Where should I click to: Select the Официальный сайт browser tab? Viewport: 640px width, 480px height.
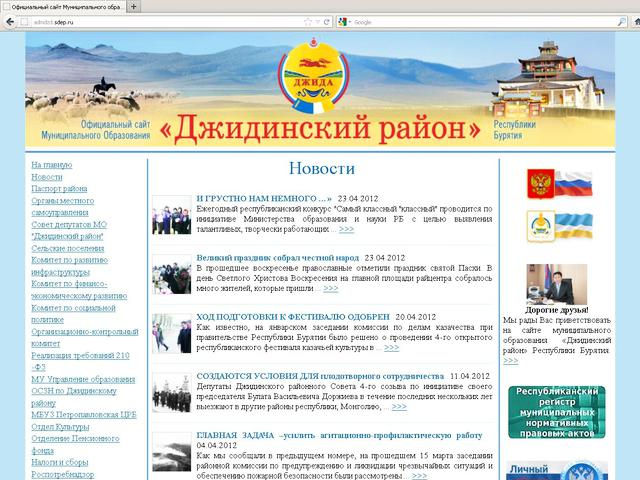tap(63, 7)
